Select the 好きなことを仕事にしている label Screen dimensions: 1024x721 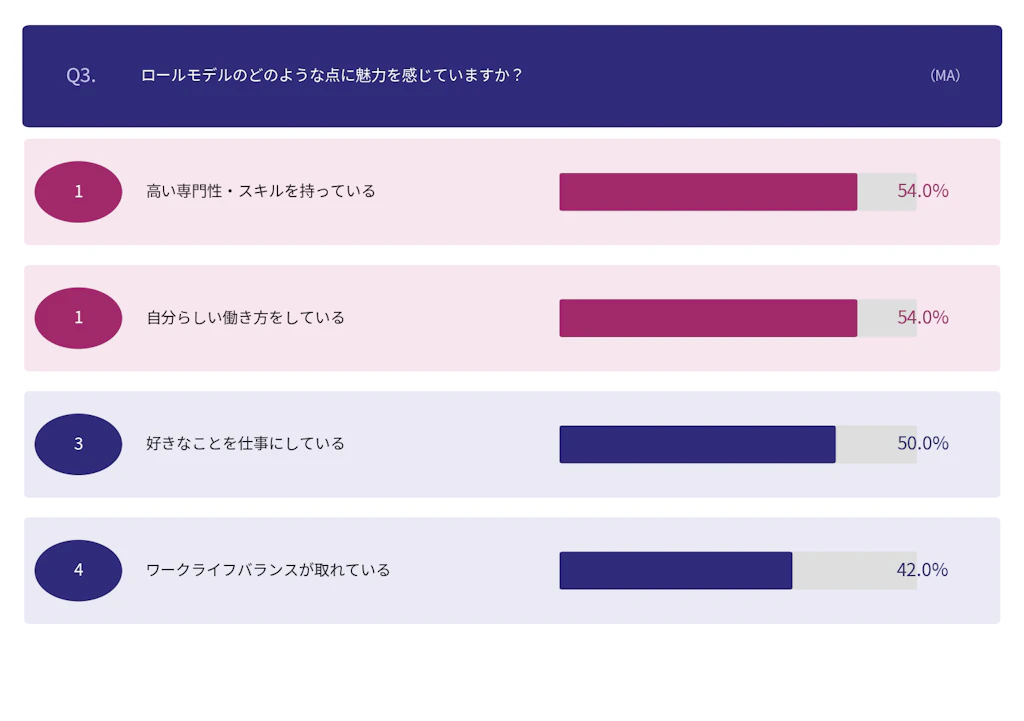click(245, 444)
